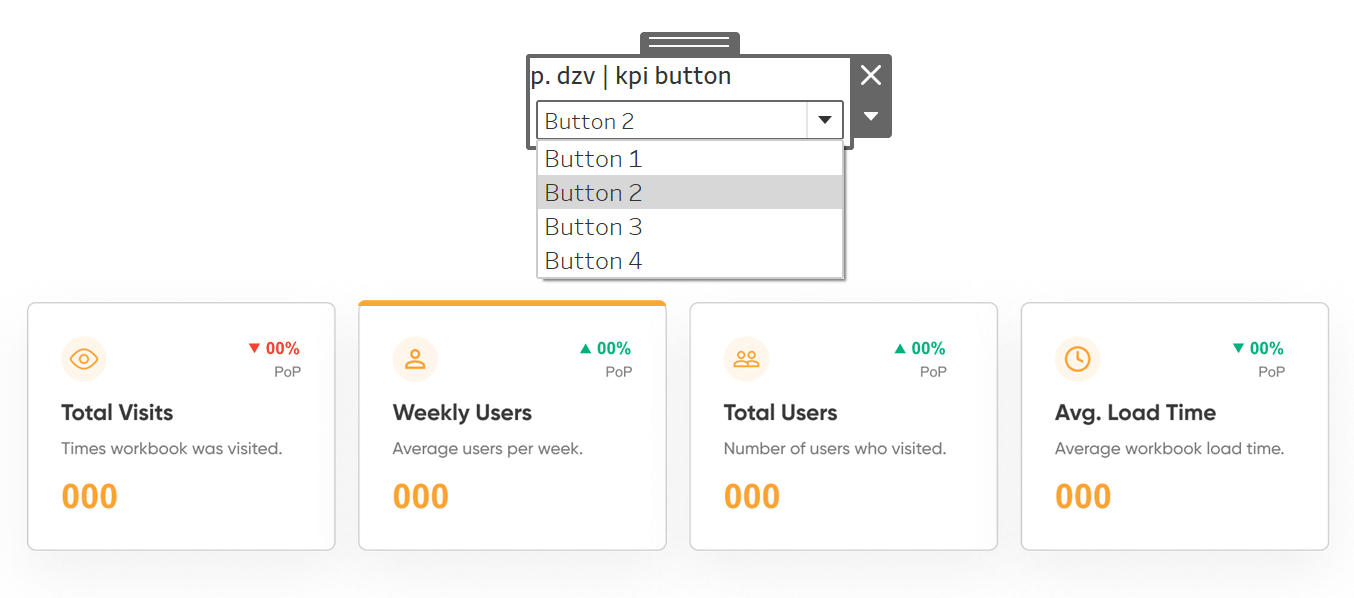Image resolution: width=1354 pixels, height=598 pixels.
Task: Open the parameter's more options caret
Action: pos(871,116)
